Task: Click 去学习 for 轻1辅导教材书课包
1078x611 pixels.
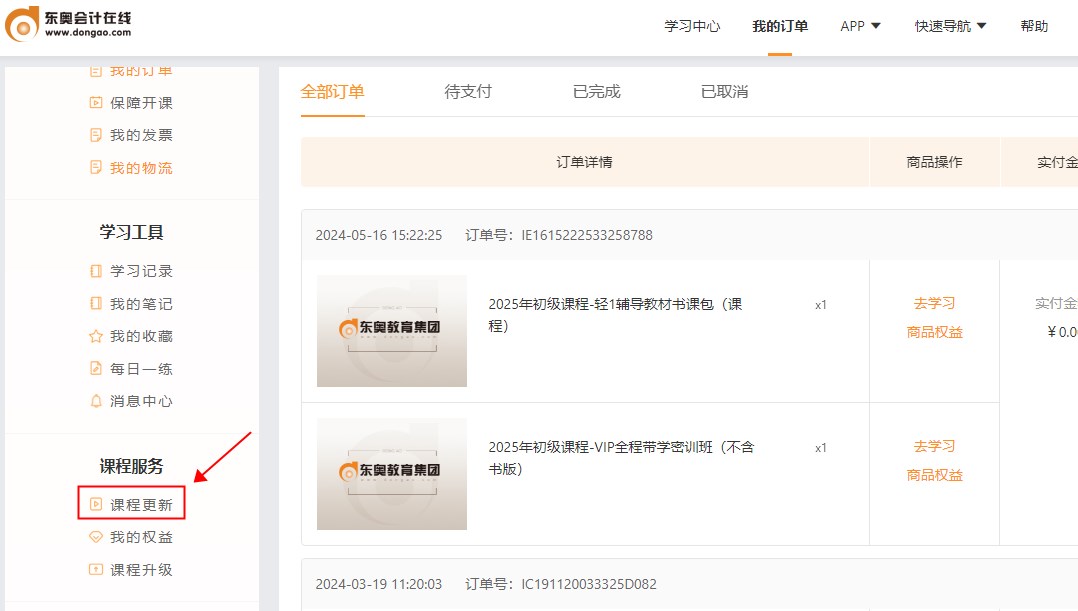Action: 934,303
